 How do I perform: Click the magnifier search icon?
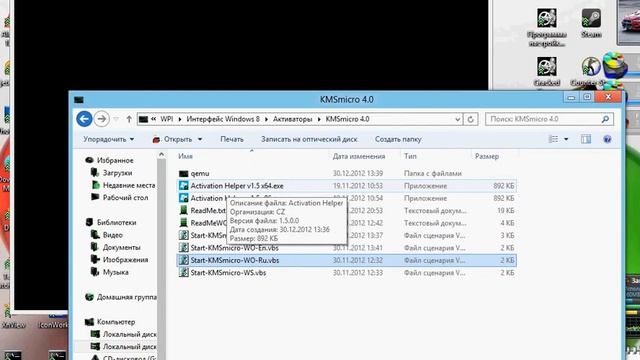(605, 119)
